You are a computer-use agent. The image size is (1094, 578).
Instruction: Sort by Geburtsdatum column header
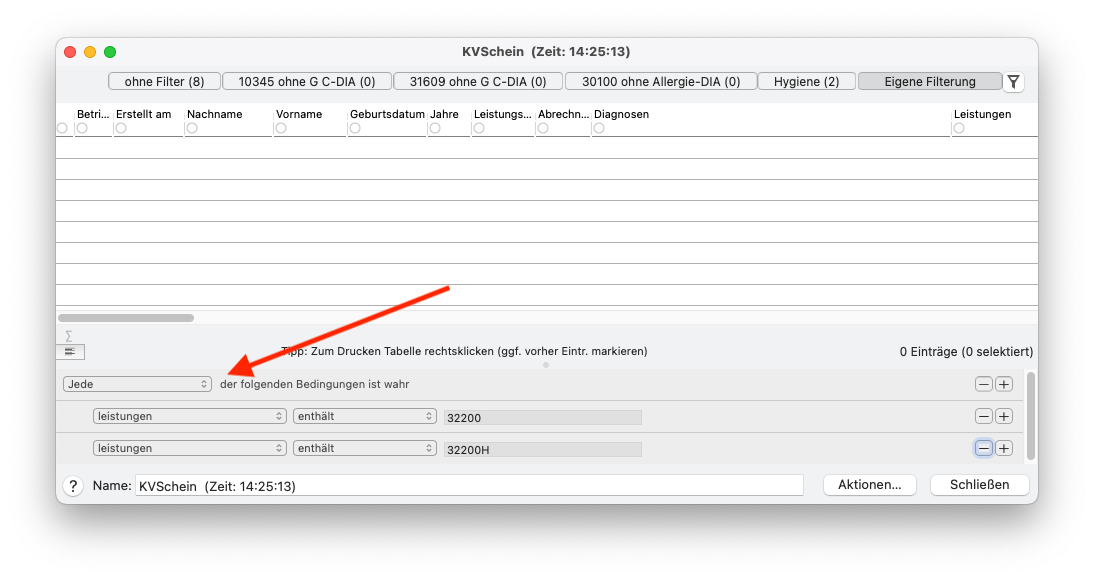[x=387, y=114]
